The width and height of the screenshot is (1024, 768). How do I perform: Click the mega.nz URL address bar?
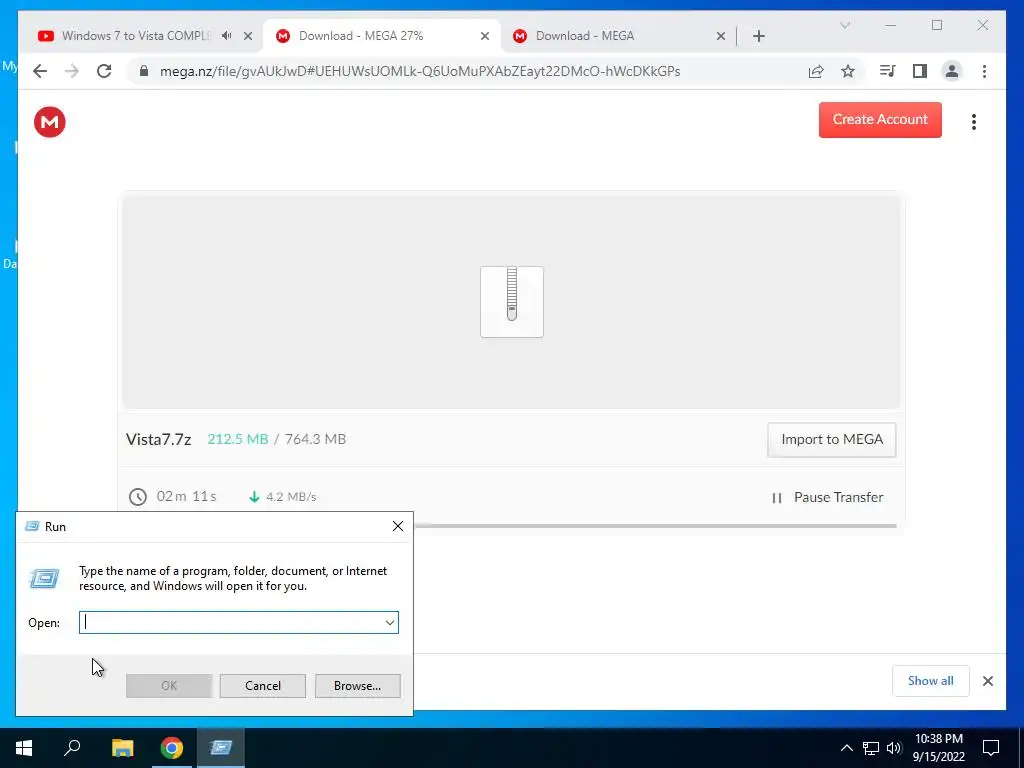(x=420, y=71)
